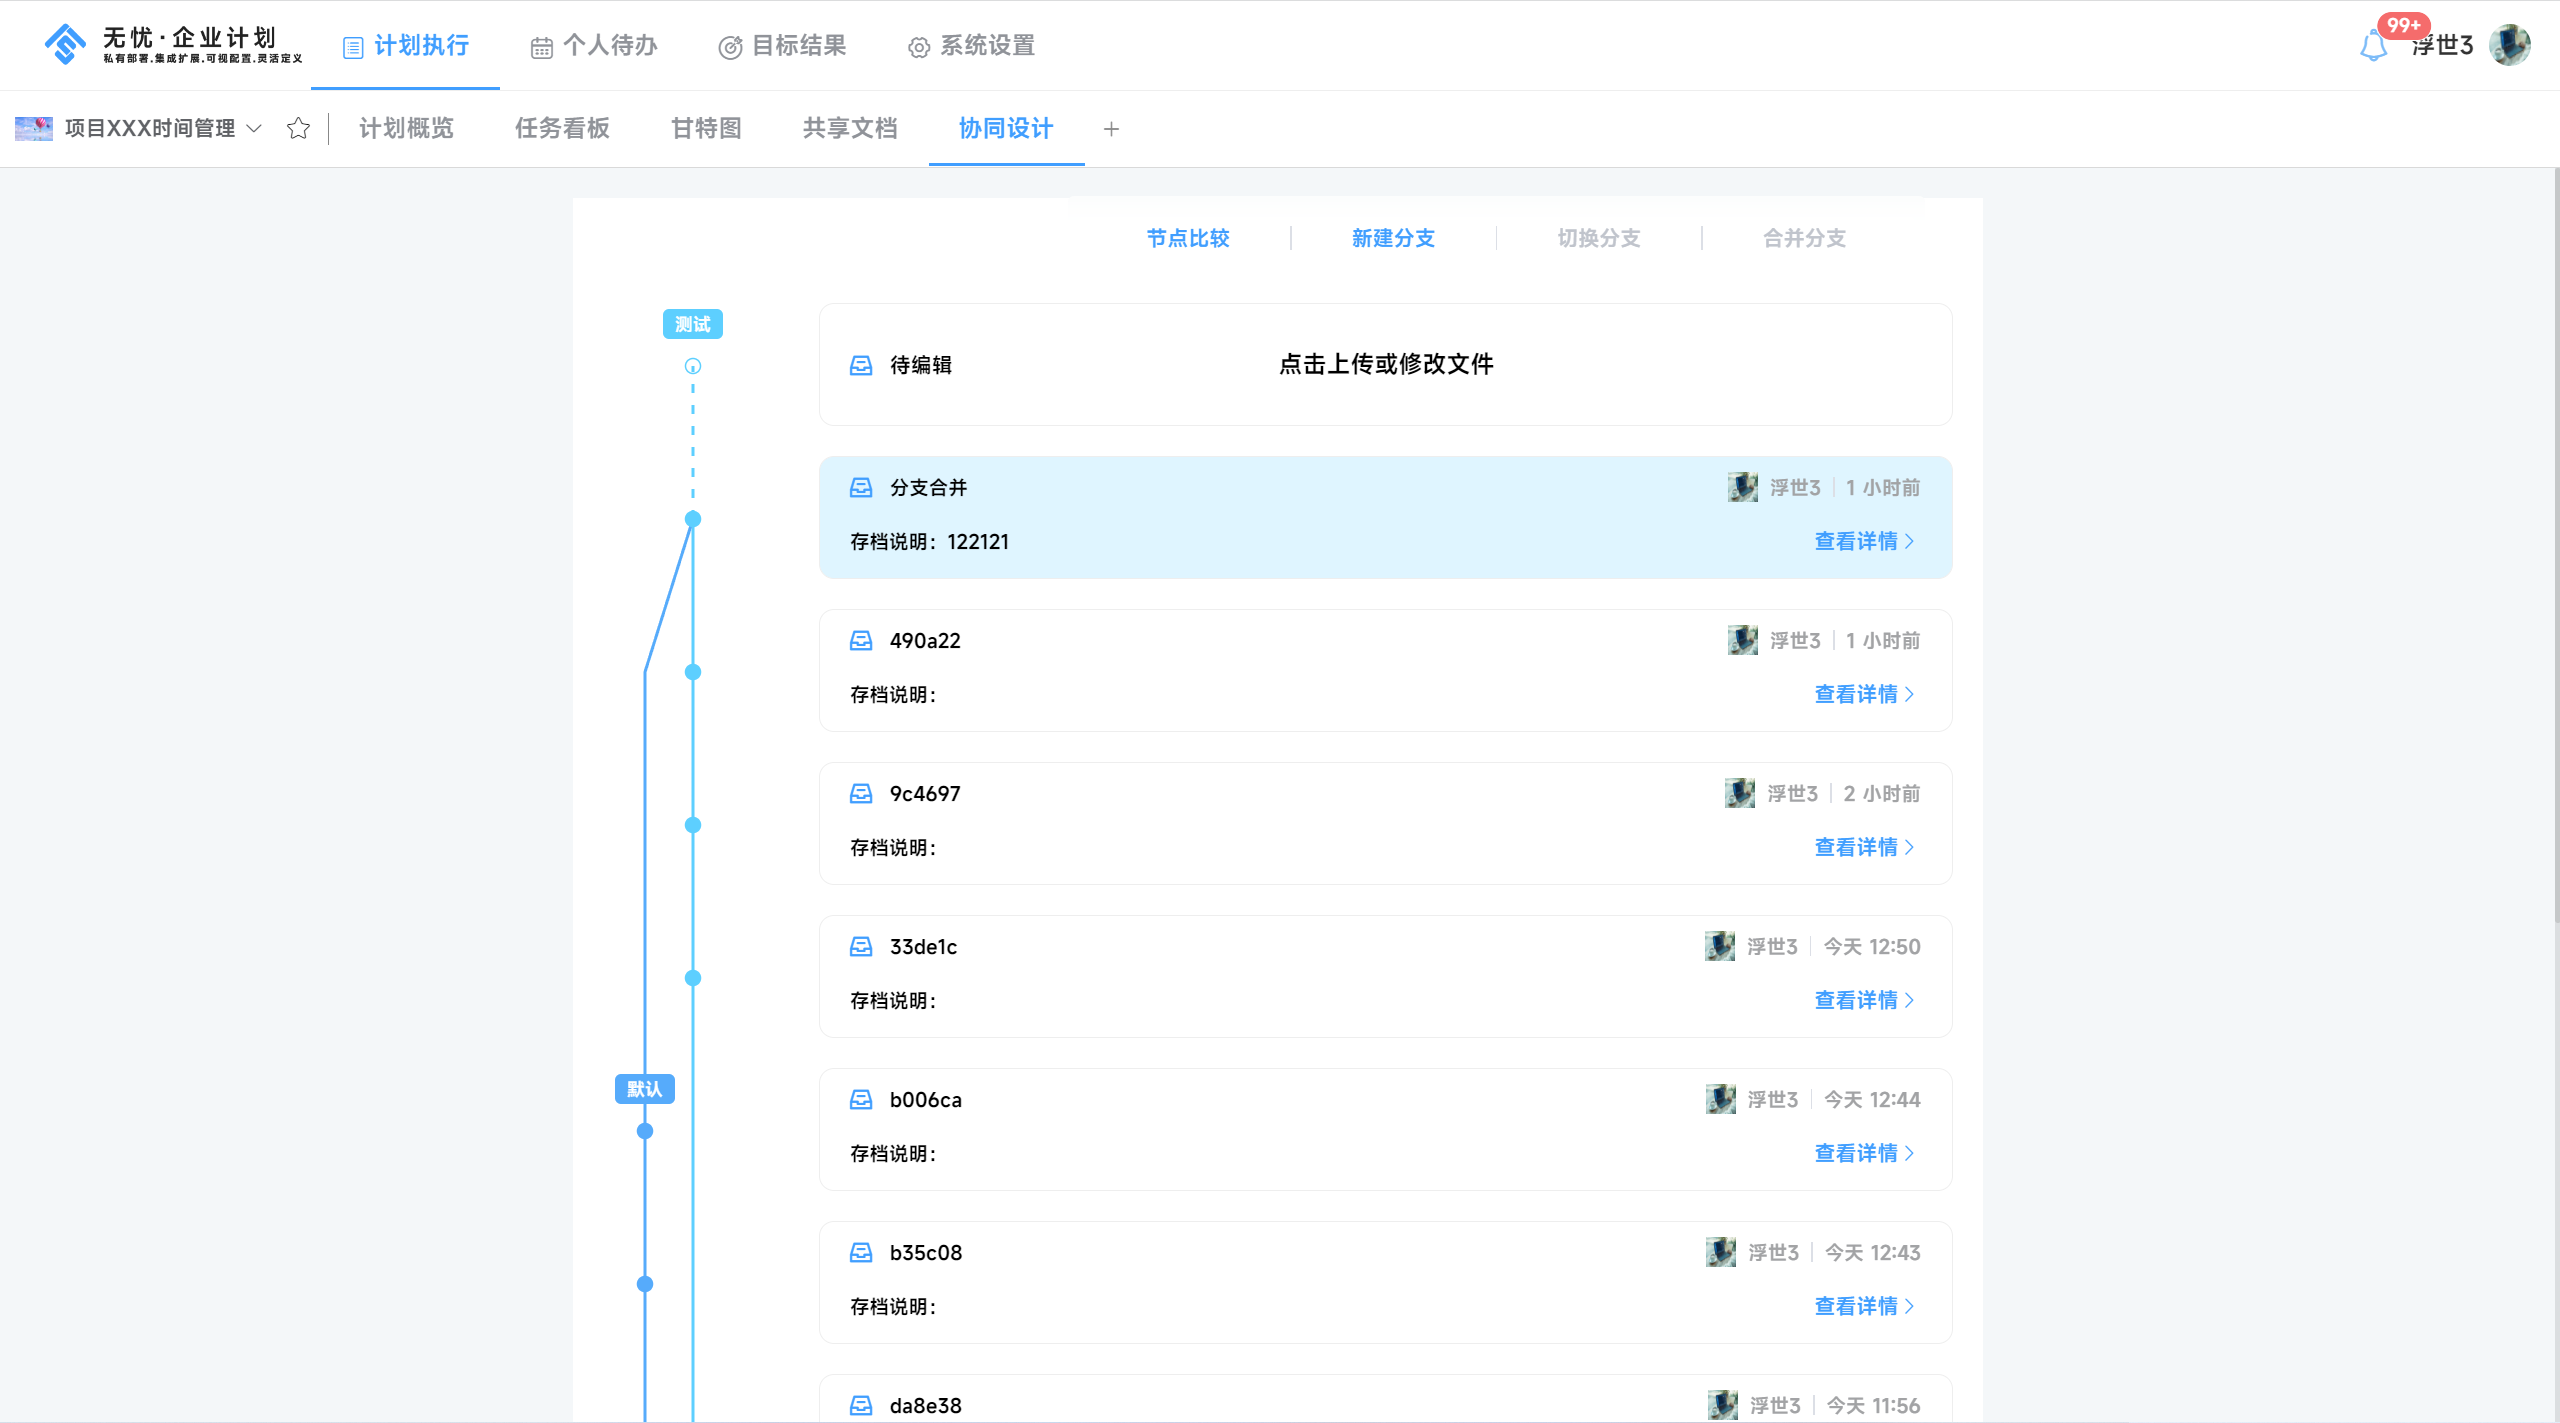Click the archive icon beside 490a22
The image size is (2560, 1423).
(861, 641)
